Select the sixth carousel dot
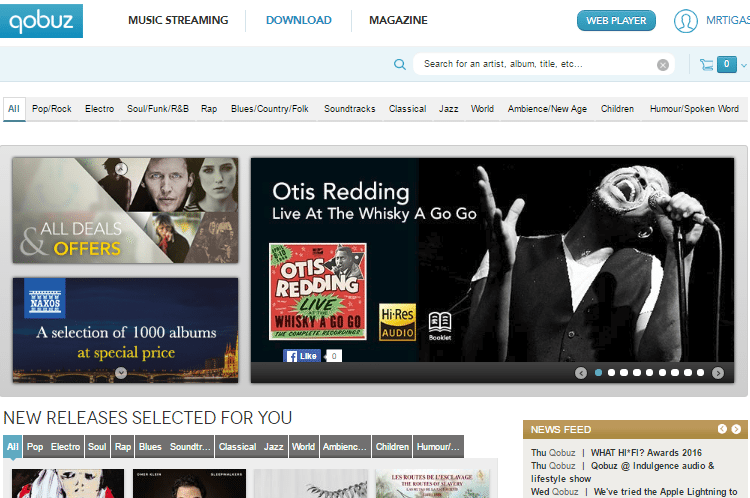Viewport: 750px width, 498px height. point(662,373)
